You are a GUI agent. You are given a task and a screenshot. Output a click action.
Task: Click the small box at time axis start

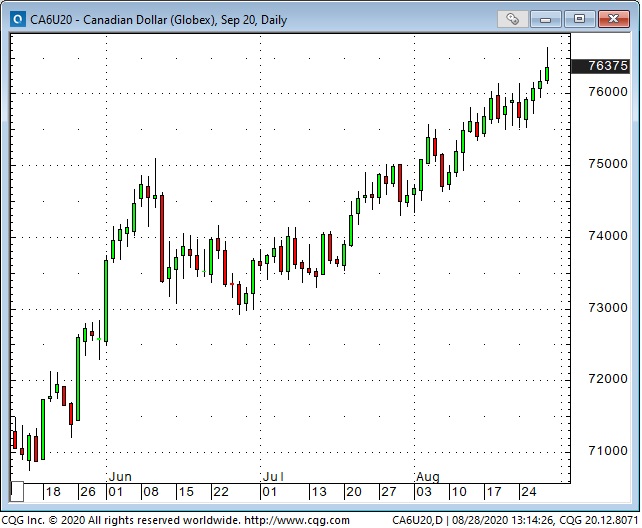pos(17,492)
